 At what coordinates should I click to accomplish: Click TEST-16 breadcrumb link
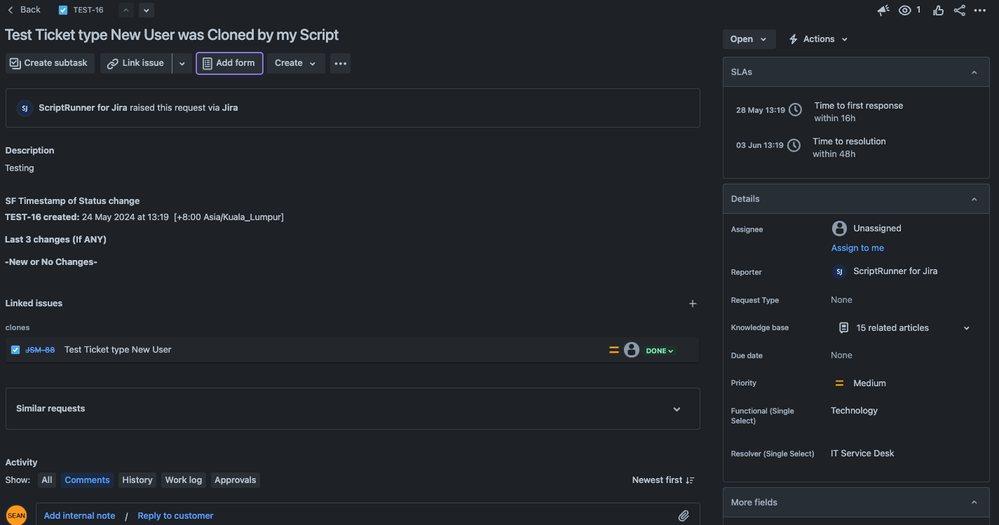[x=88, y=10]
